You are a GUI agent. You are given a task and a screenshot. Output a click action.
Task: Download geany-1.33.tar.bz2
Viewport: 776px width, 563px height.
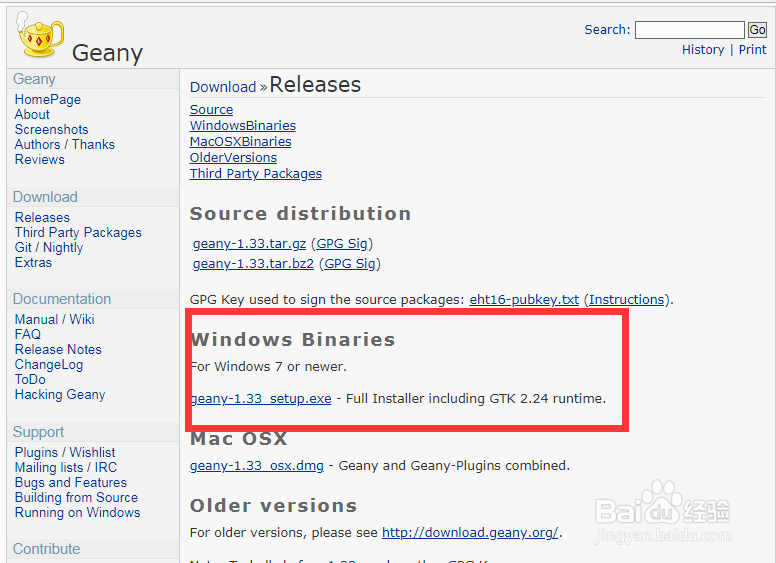click(x=253, y=264)
